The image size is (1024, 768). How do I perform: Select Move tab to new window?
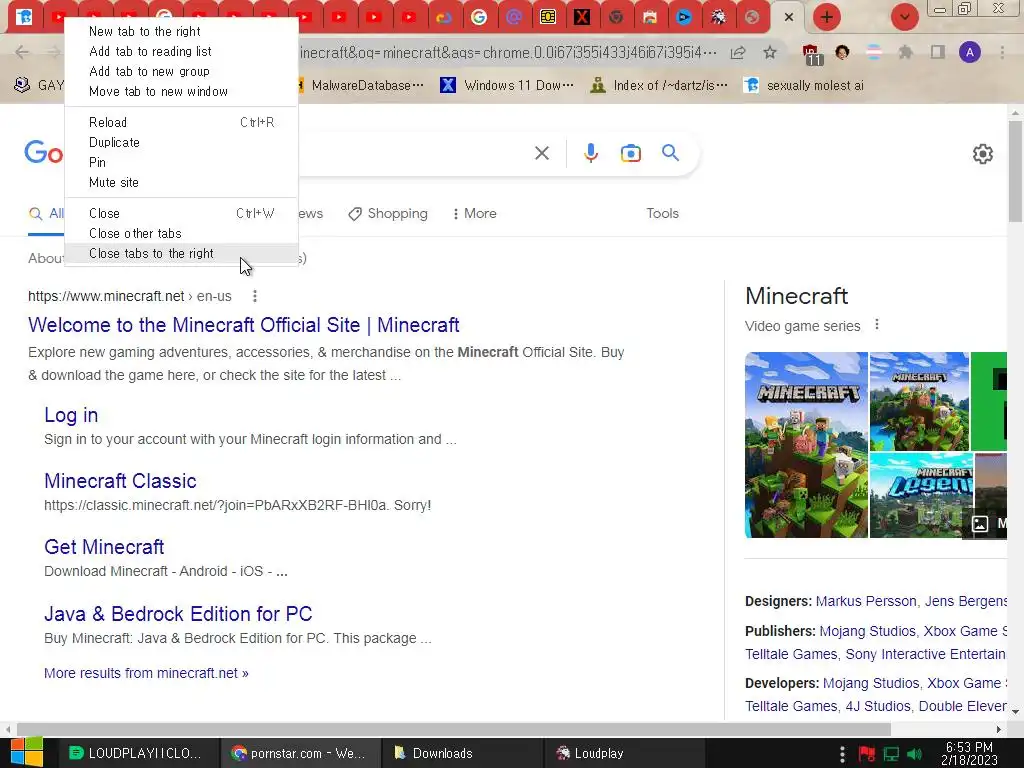[181, 91]
